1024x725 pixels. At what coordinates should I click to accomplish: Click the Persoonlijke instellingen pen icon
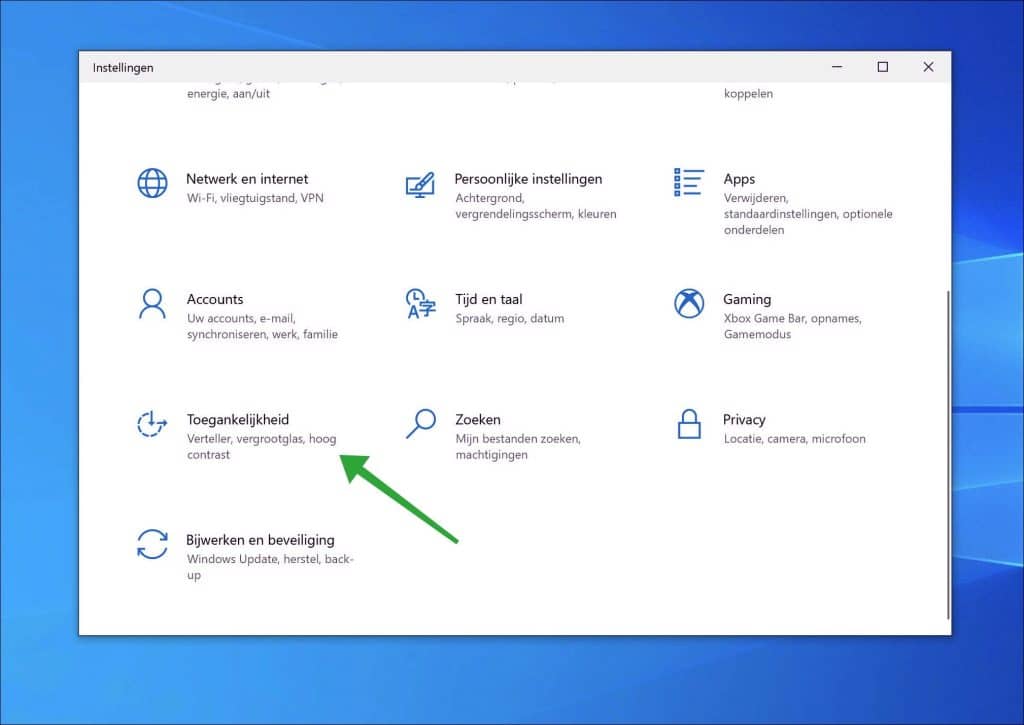[420, 185]
